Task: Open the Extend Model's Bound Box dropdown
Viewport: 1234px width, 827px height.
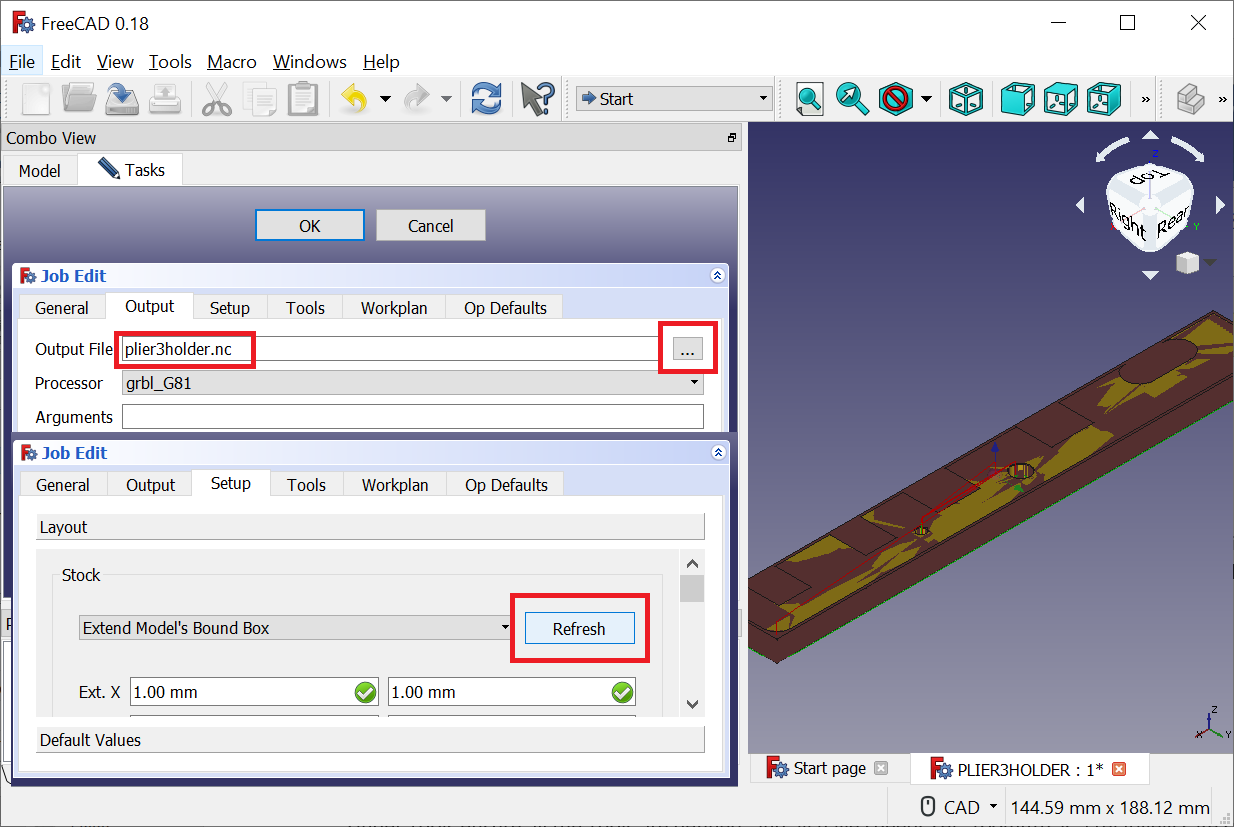Action: click(x=295, y=628)
